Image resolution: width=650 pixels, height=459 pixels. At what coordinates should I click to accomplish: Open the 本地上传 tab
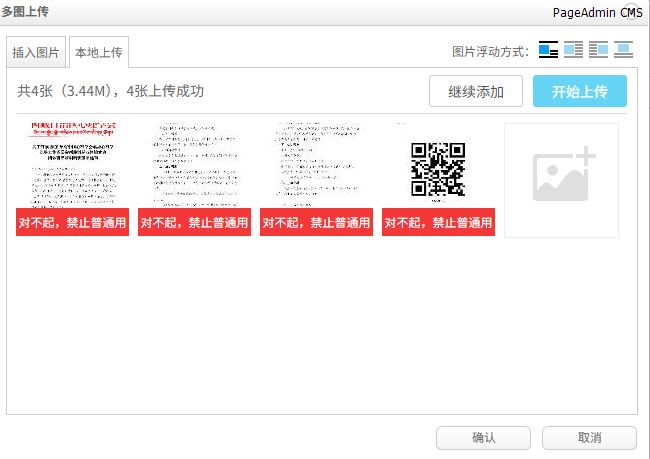click(x=100, y=52)
